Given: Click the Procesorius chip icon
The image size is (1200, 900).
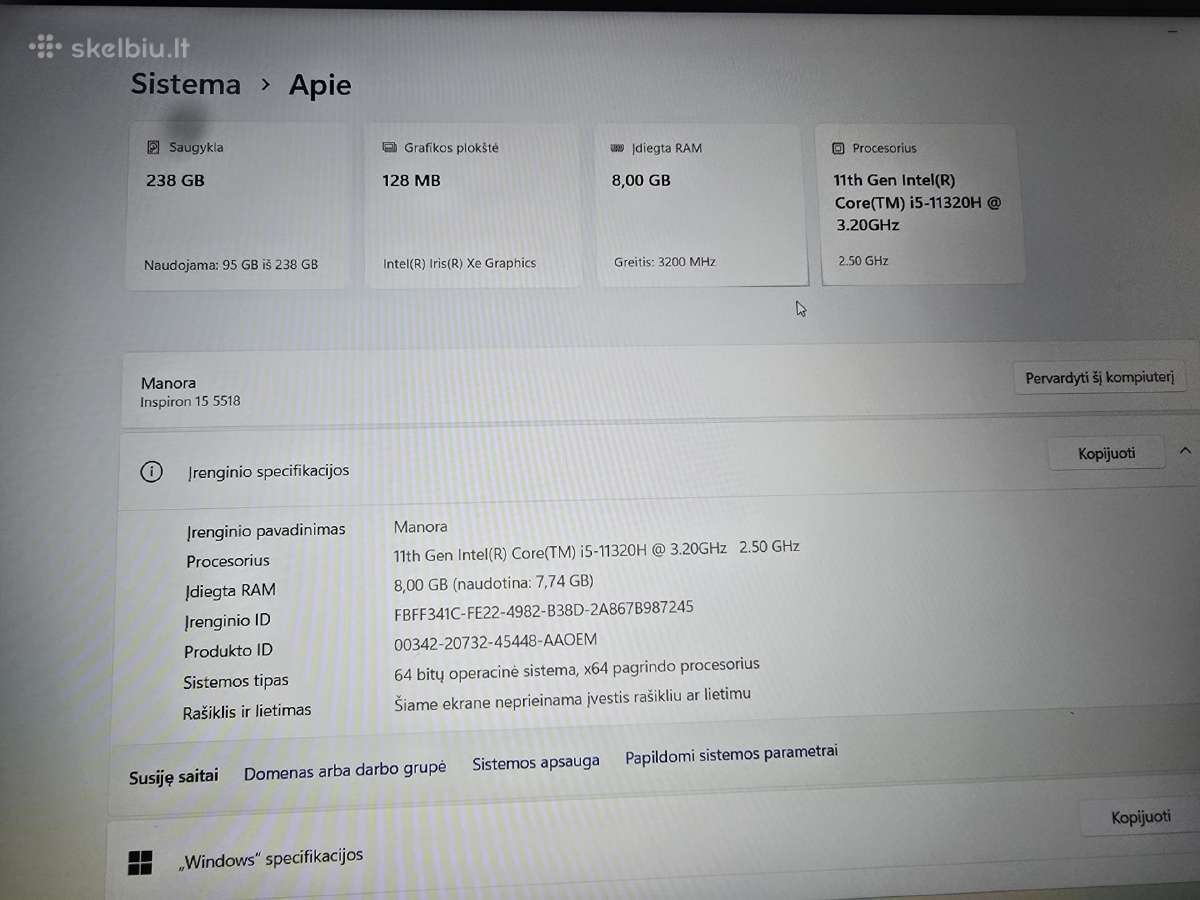Looking at the screenshot, I should (838, 149).
